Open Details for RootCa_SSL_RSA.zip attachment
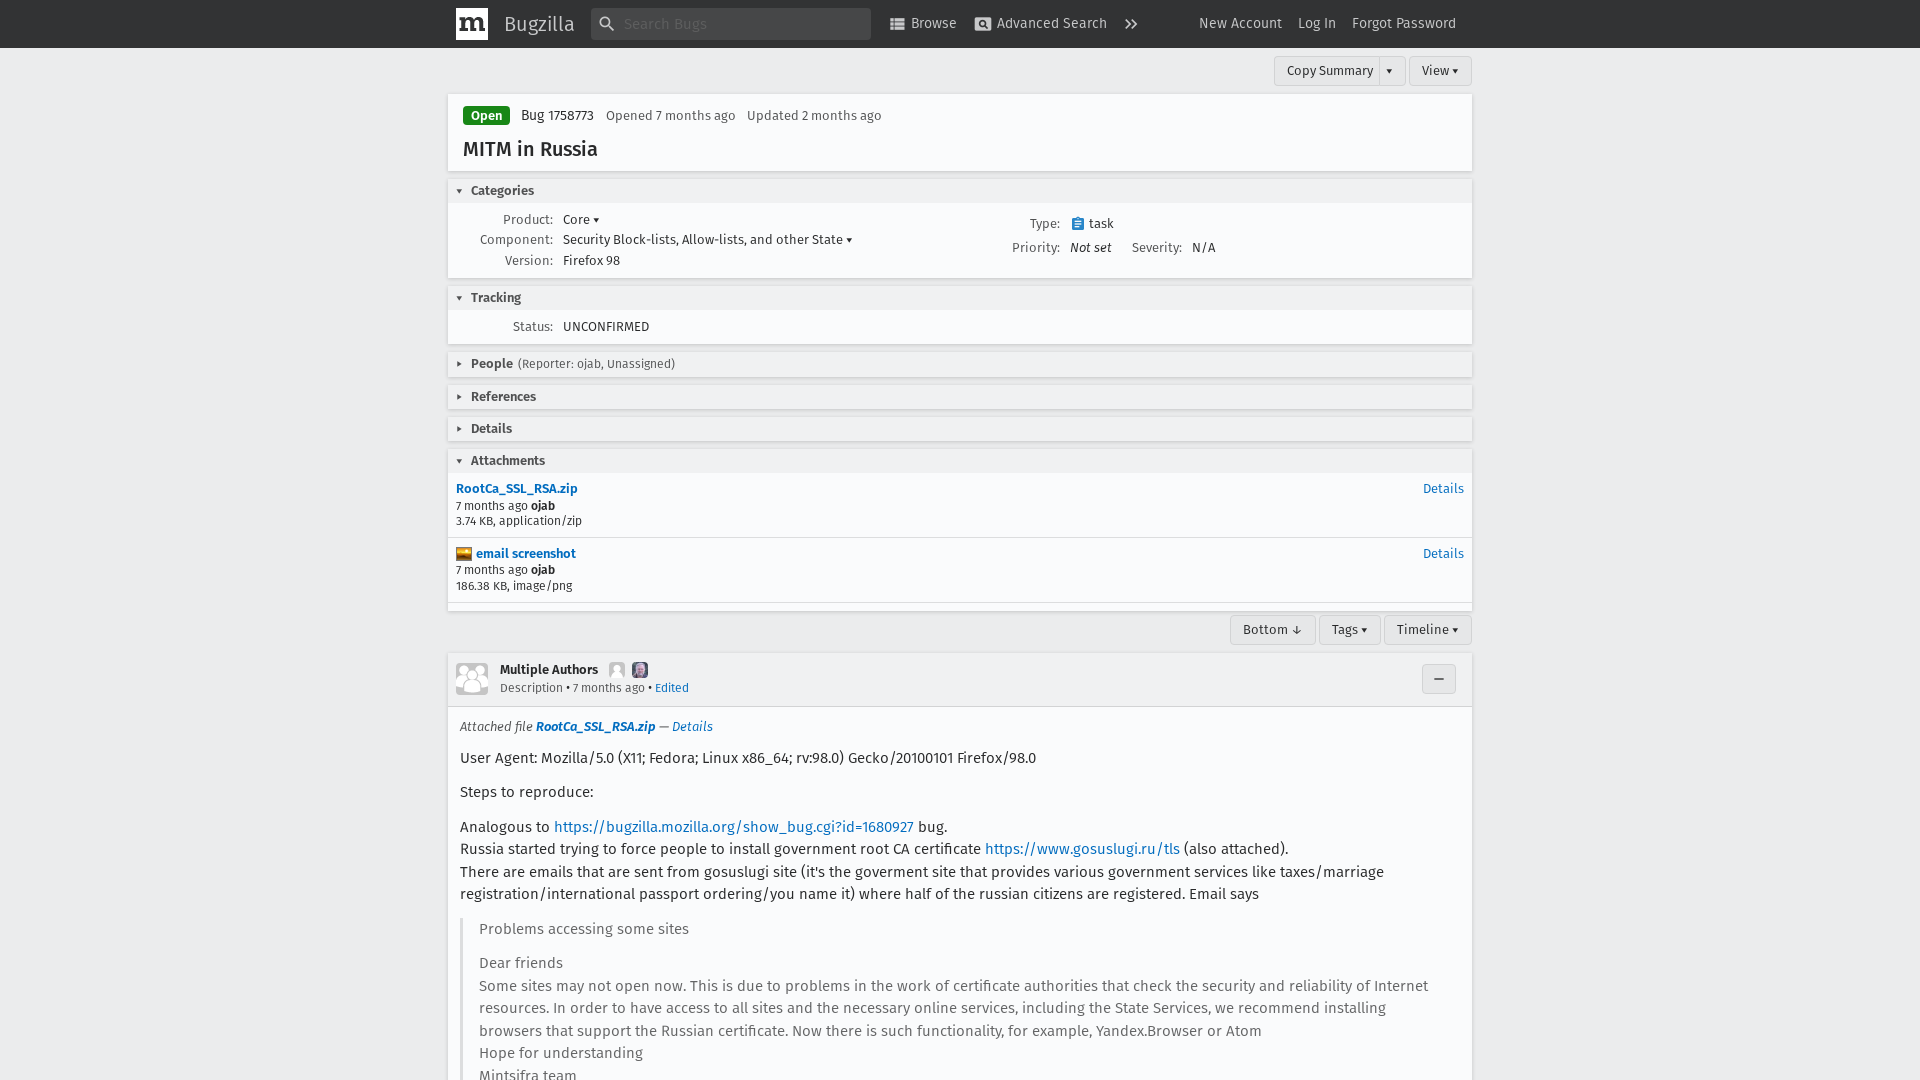This screenshot has height=1080, width=1920. 1443,489
